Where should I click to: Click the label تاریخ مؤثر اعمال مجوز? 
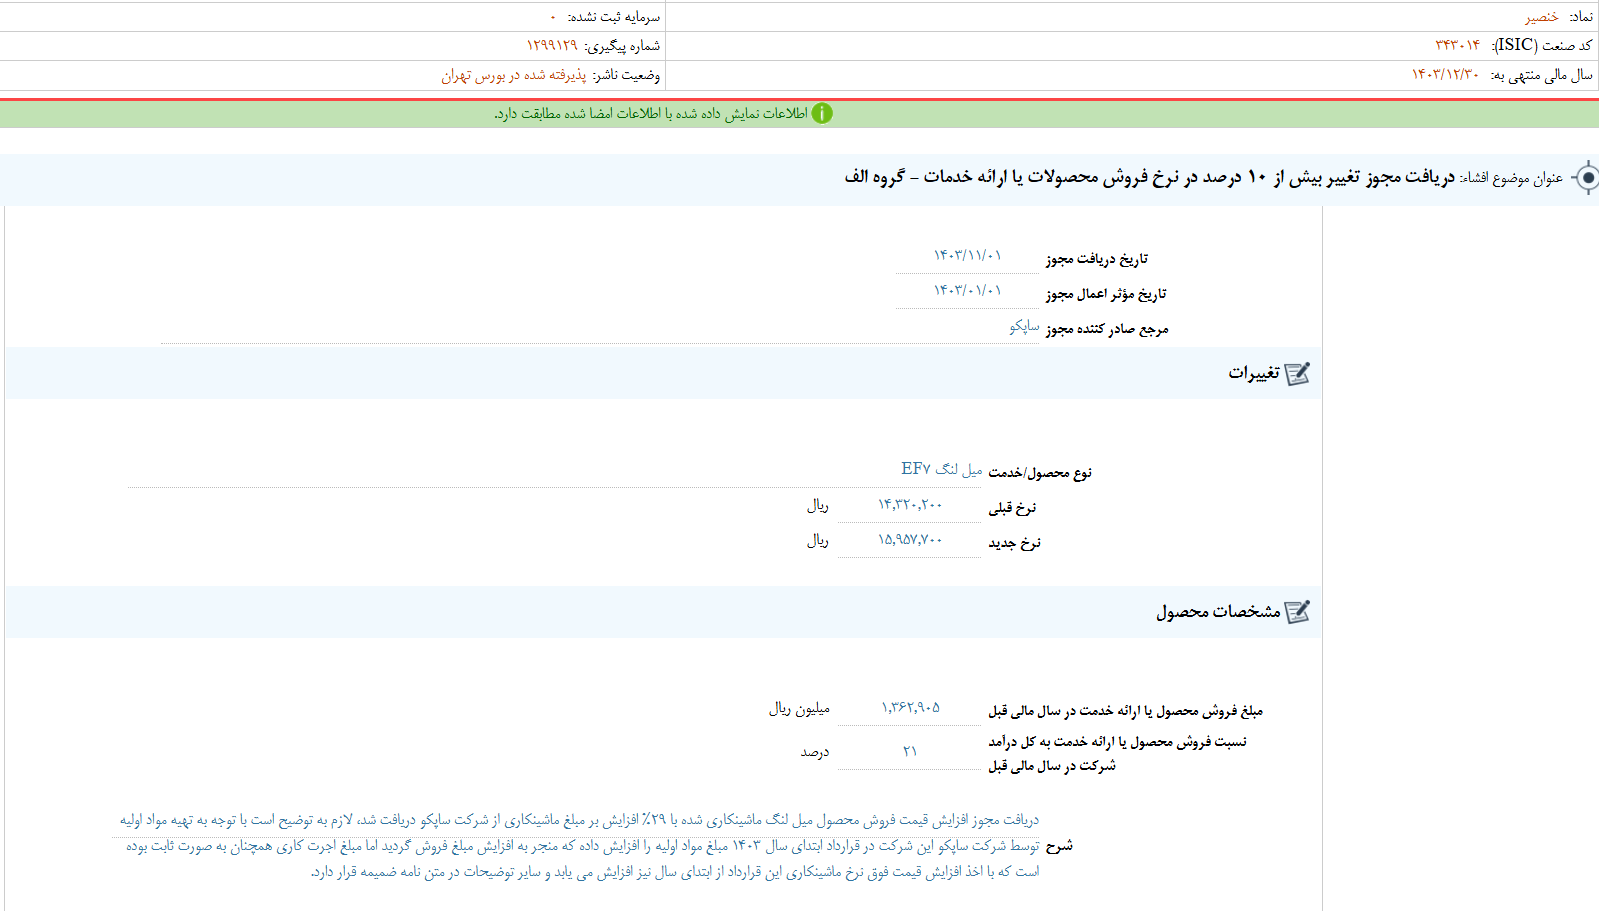(x=1106, y=294)
